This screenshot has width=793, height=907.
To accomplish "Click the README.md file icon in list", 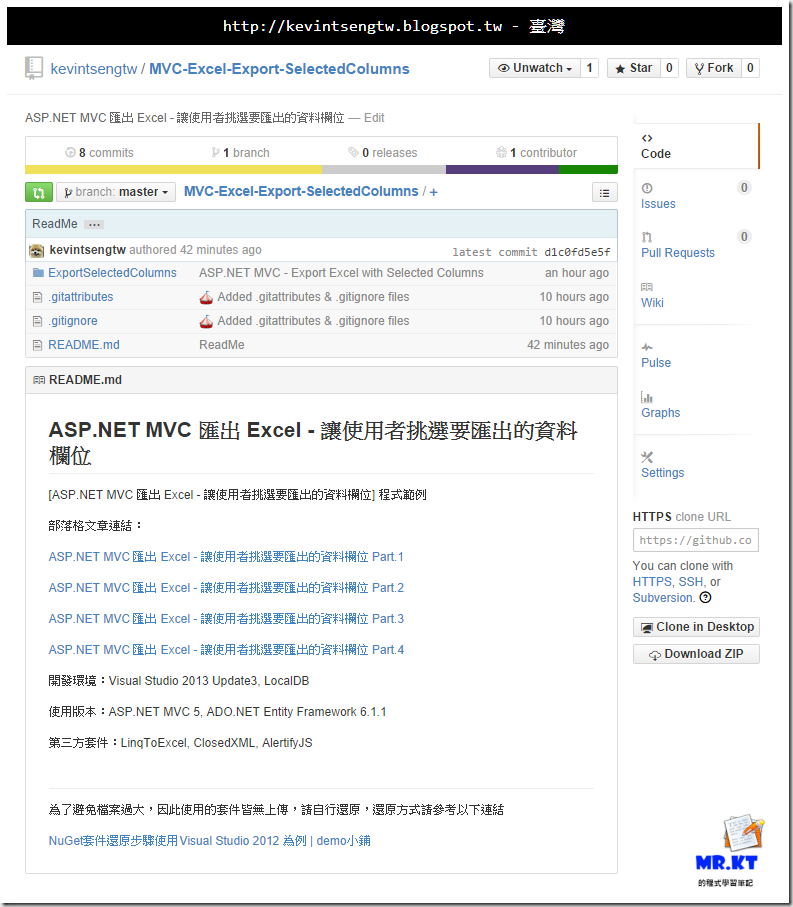I will click(x=38, y=345).
